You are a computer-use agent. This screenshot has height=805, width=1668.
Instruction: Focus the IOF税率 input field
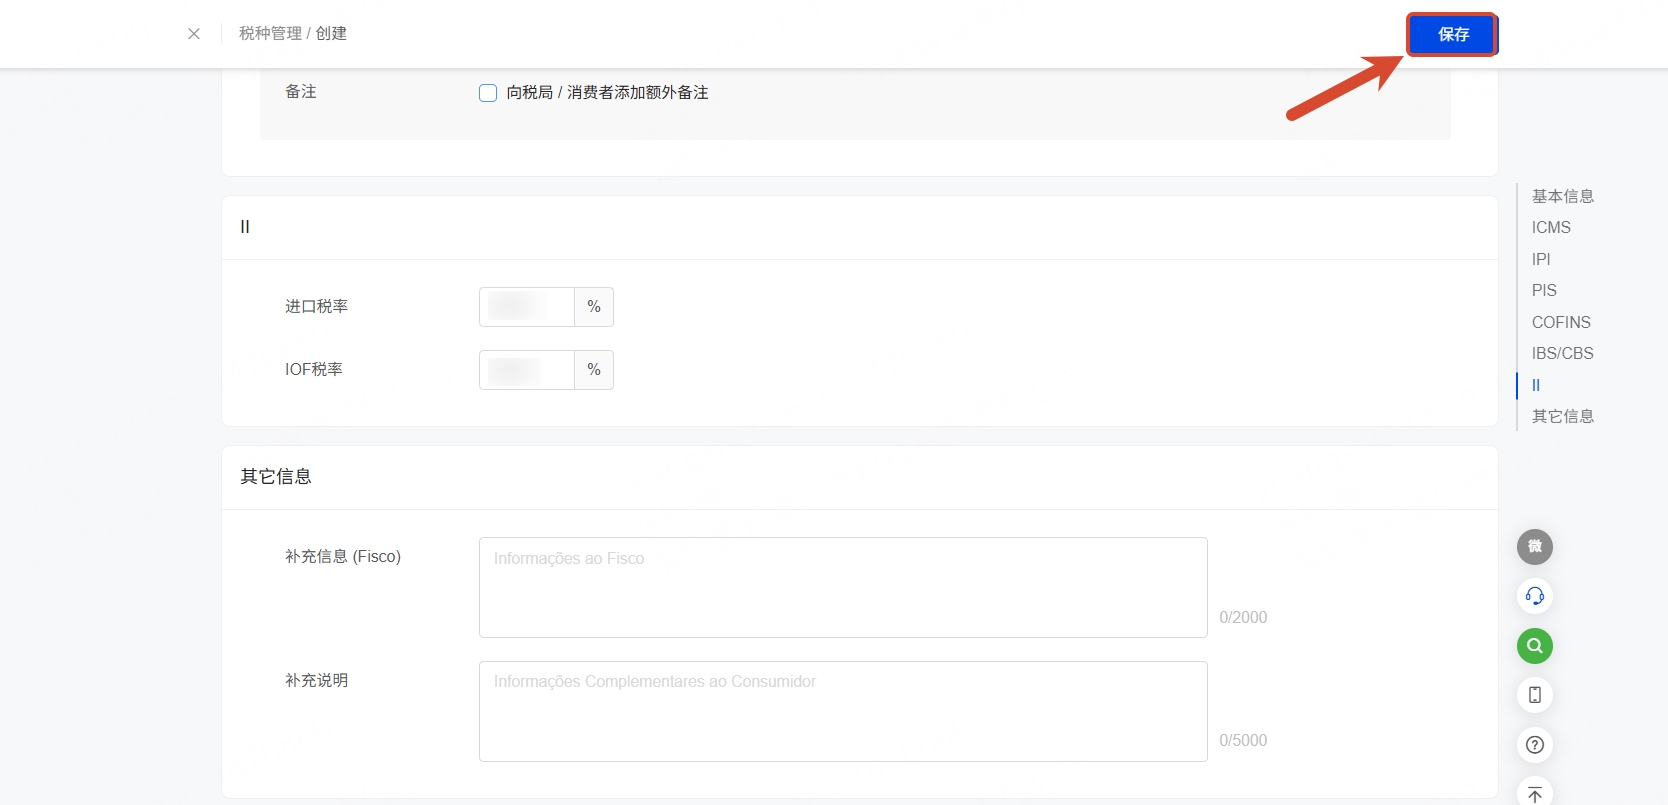527,370
